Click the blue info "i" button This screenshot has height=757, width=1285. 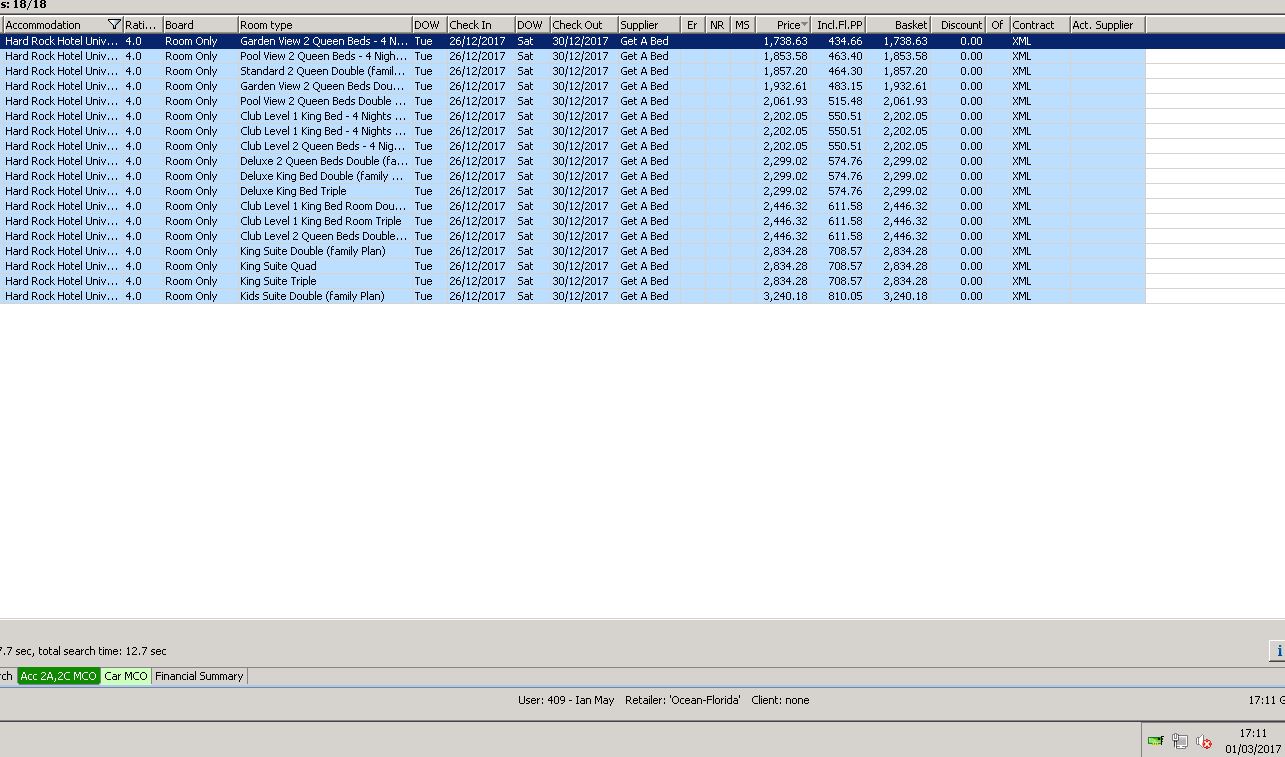click(x=1278, y=651)
